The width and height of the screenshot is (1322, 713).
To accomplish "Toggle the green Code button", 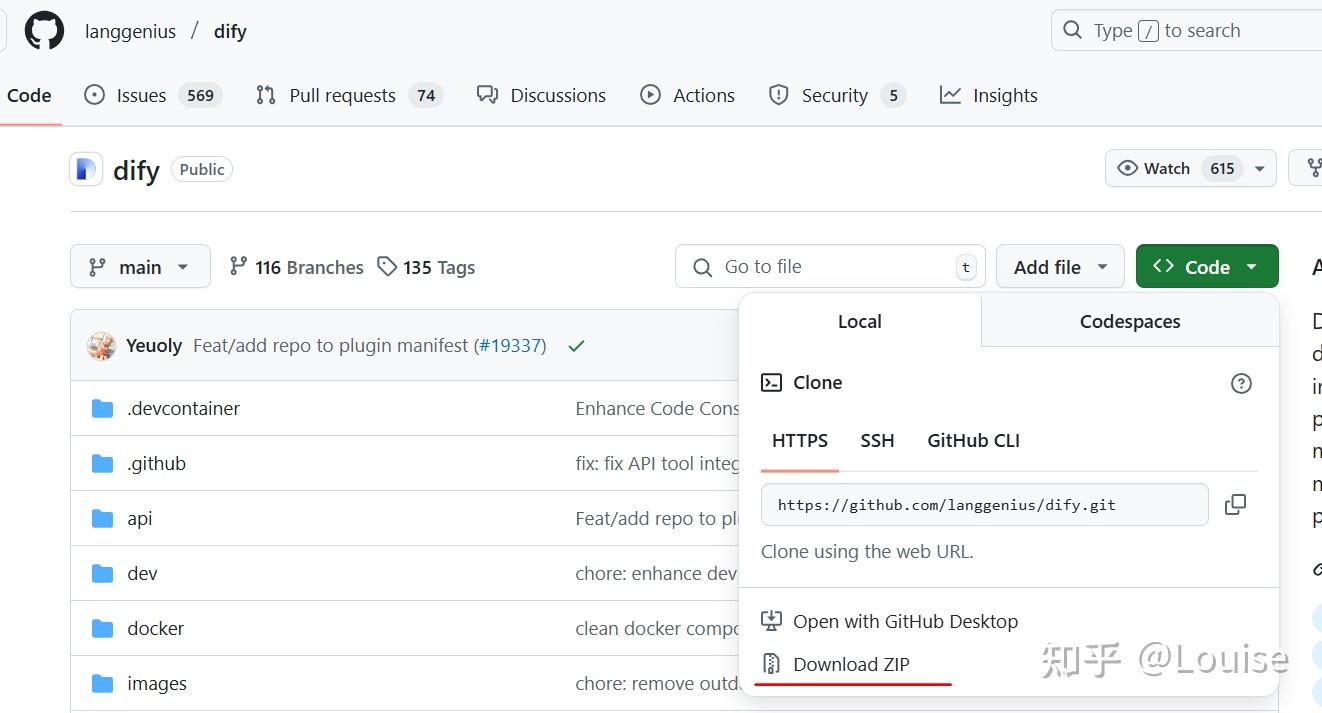I will [1206, 267].
